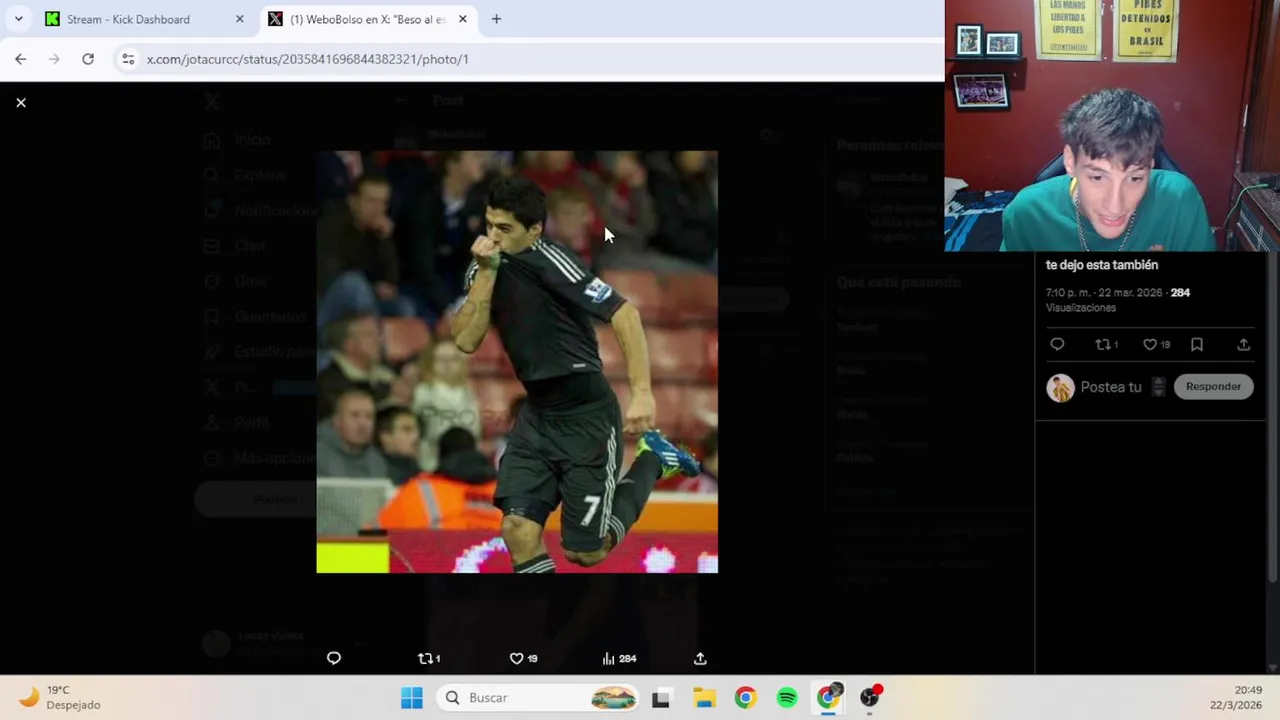Screen dimensions: 1280x720
Task: Close the photo viewer with the X icon
Action: click(21, 102)
